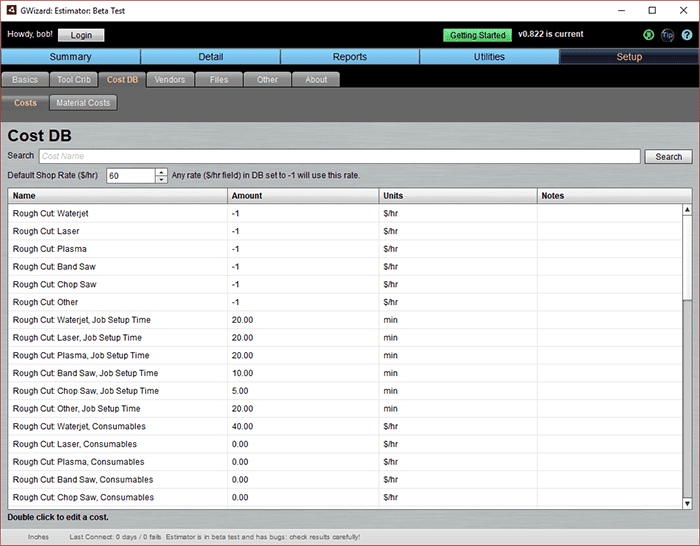Select Rough Cut: Band Saw, Consumables row
Viewport: 700px width, 546px height.
[x=345, y=479]
